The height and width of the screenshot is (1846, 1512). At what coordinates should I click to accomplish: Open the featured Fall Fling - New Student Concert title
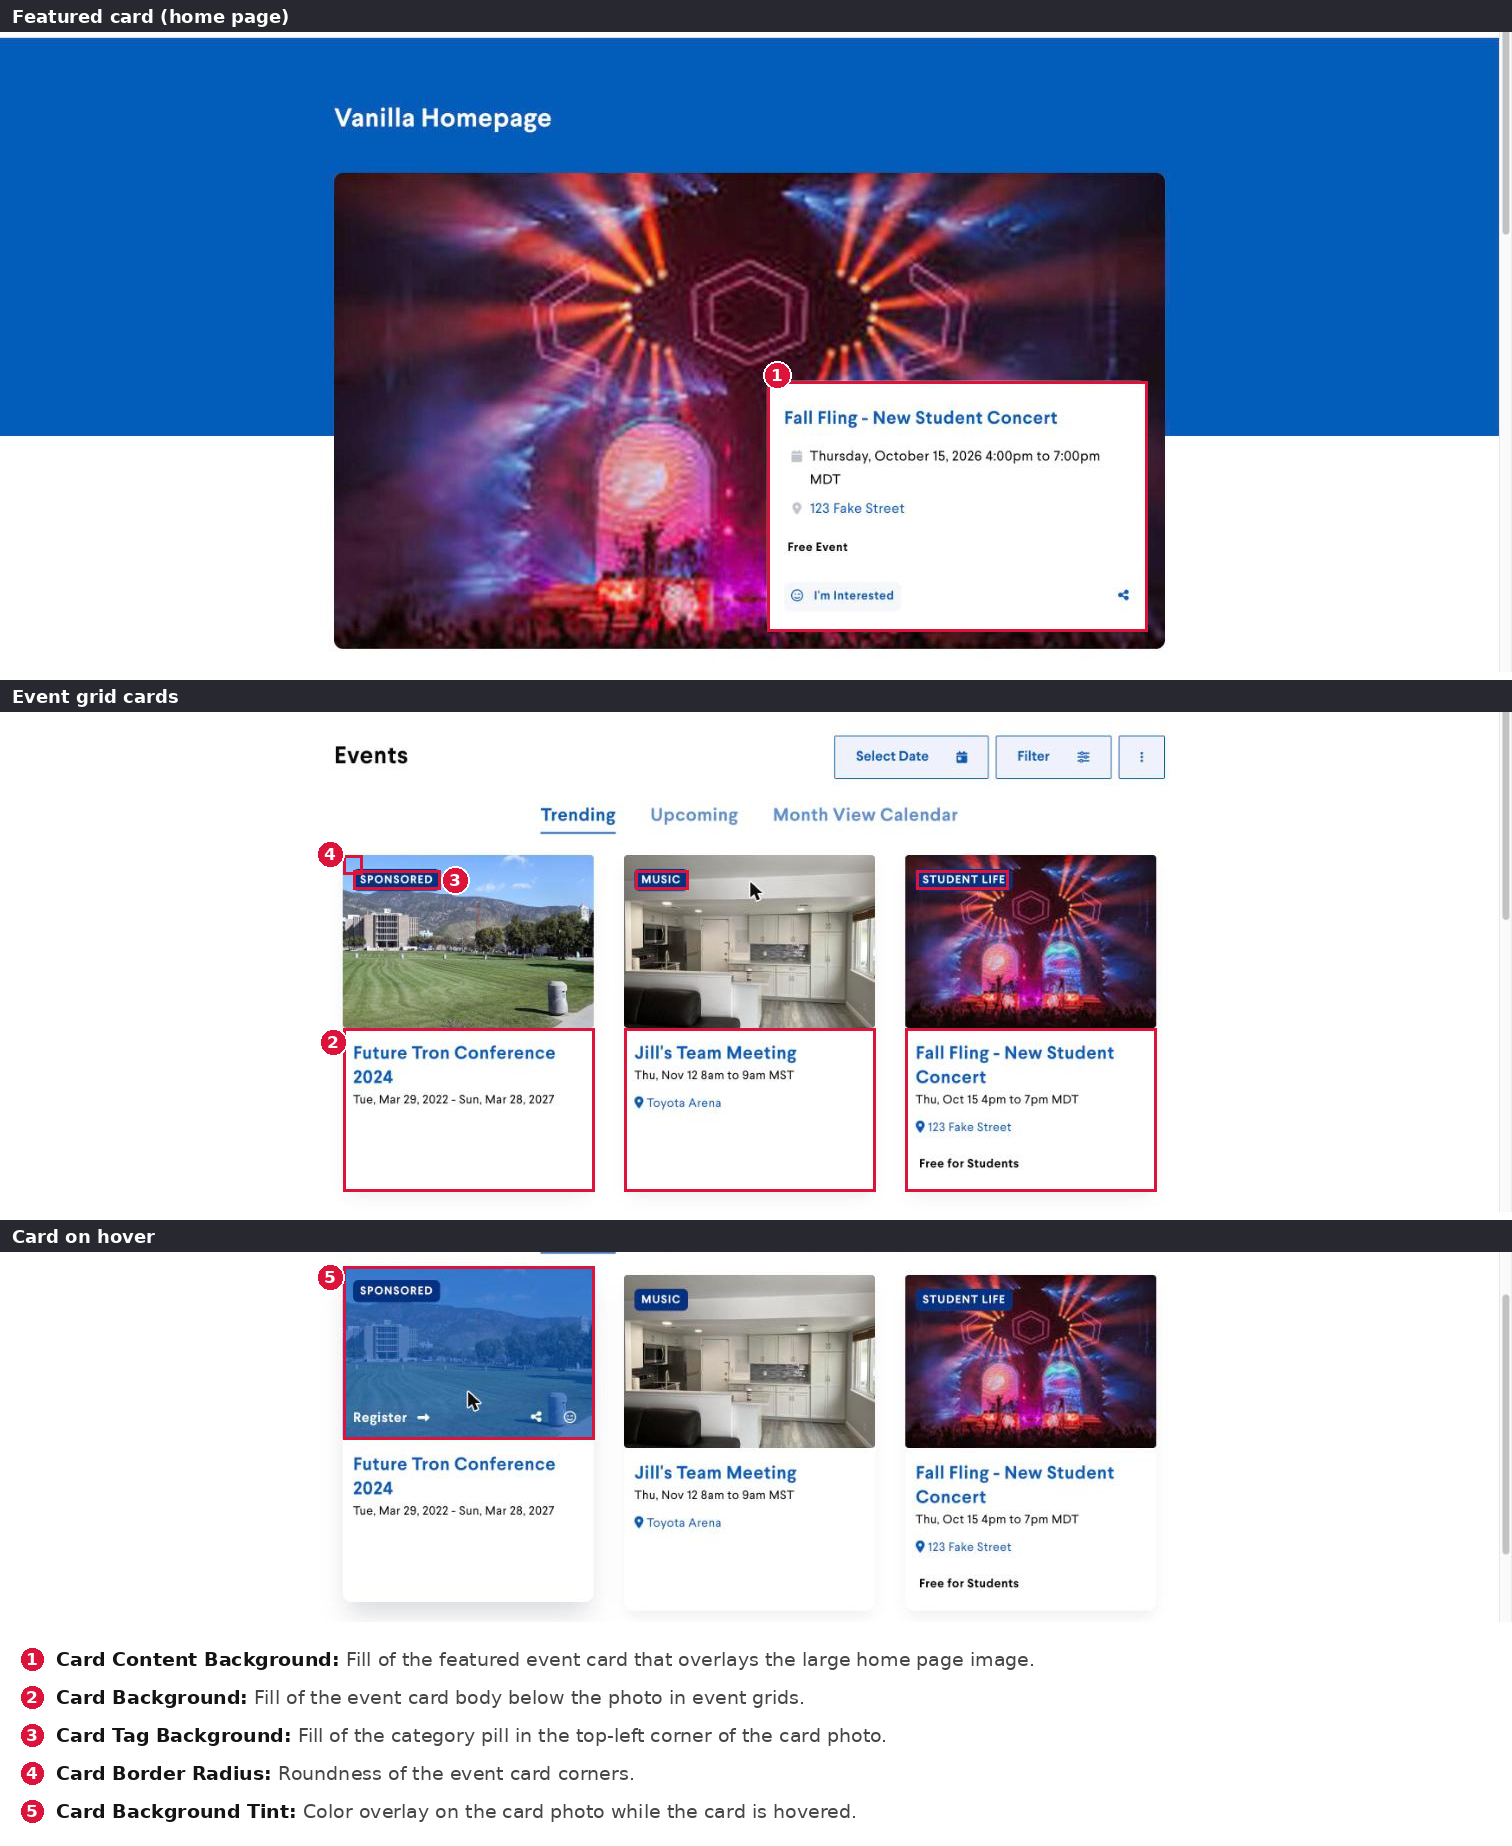tap(920, 418)
